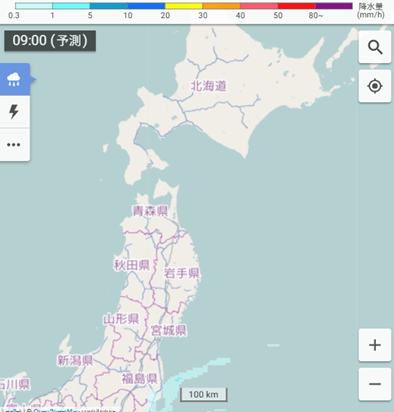Select the rain cloud precipitation layer
The height and width of the screenshot is (412, 394).
[x=14, y=79]
